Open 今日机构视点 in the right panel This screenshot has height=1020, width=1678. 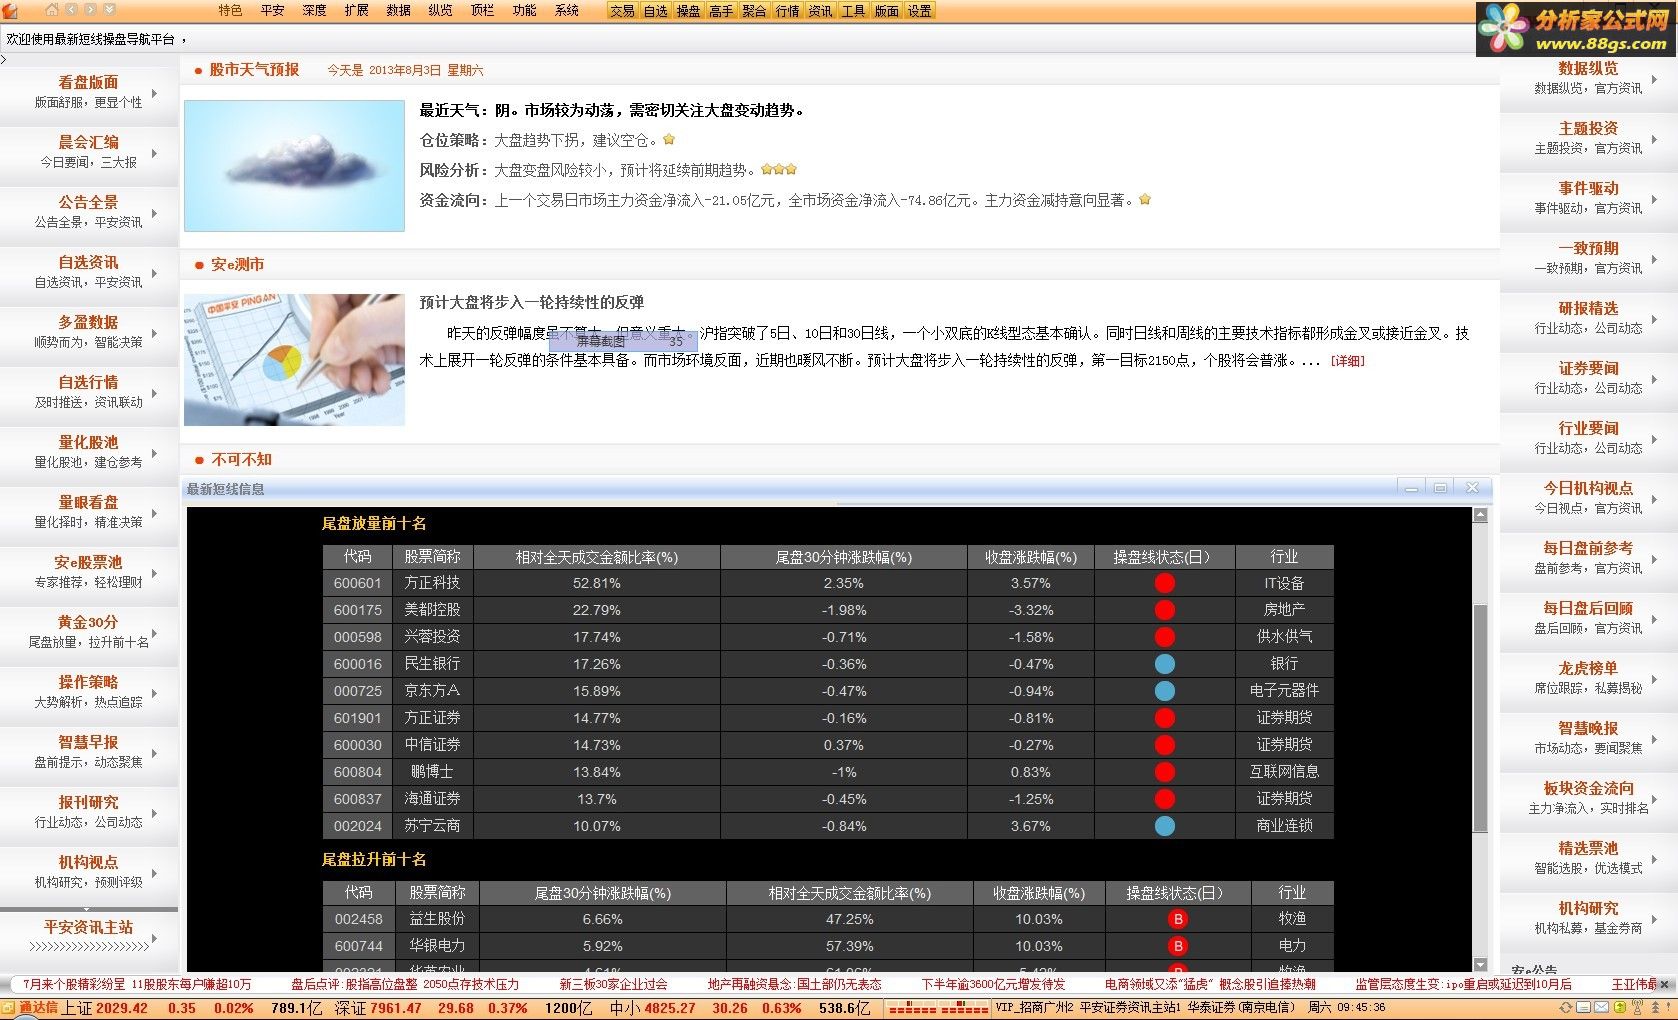click(1588, 497)
